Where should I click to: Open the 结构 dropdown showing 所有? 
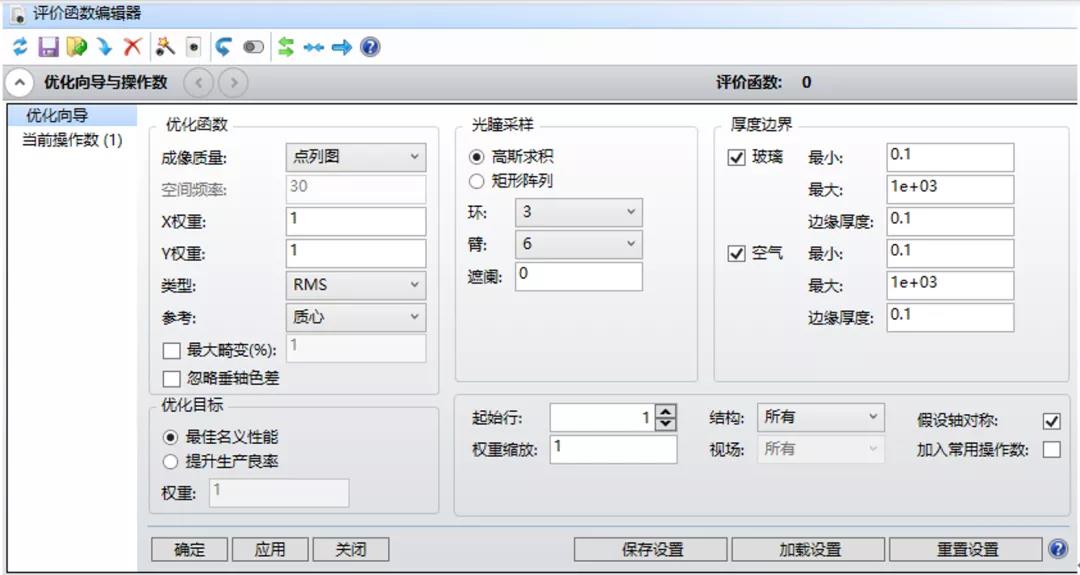coord(821,417)
